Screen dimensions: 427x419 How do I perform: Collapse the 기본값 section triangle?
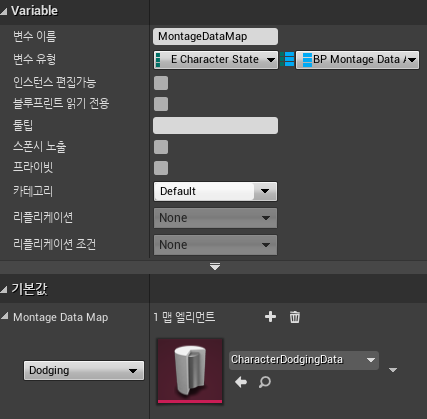4,289
